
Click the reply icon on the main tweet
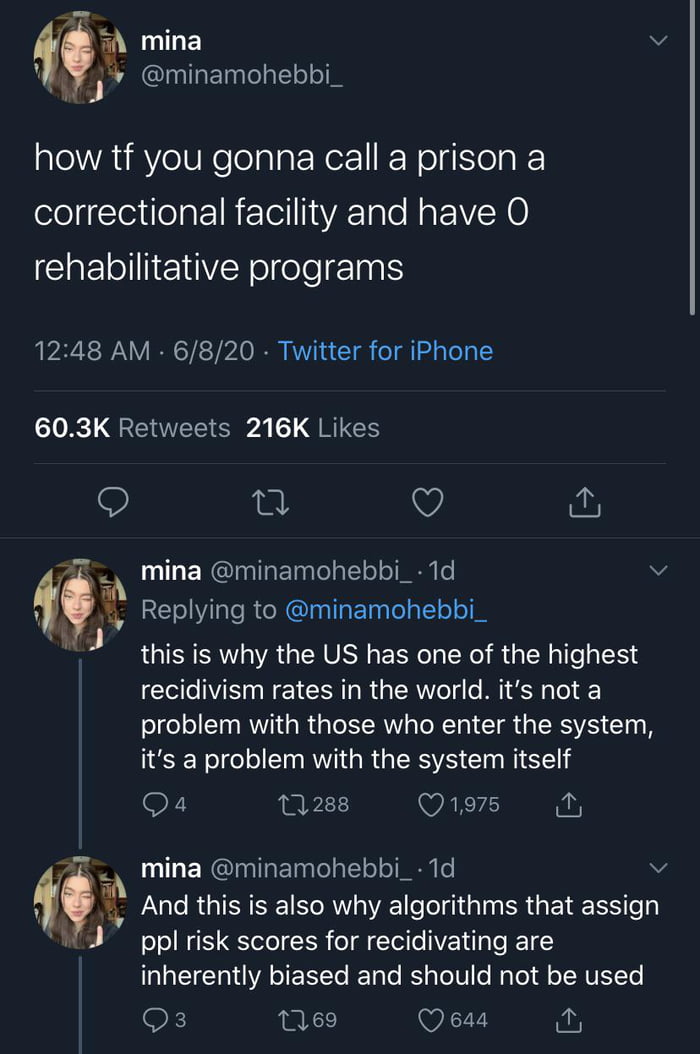[x=113, y=502]
